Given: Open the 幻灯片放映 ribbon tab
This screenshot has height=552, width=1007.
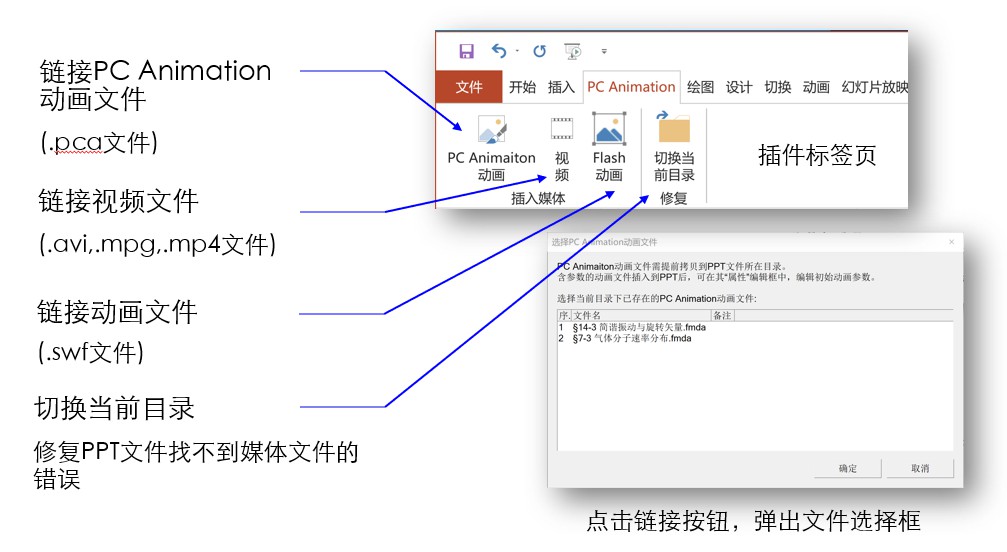Looking at the screenshot, I should [x=874, y=87].
